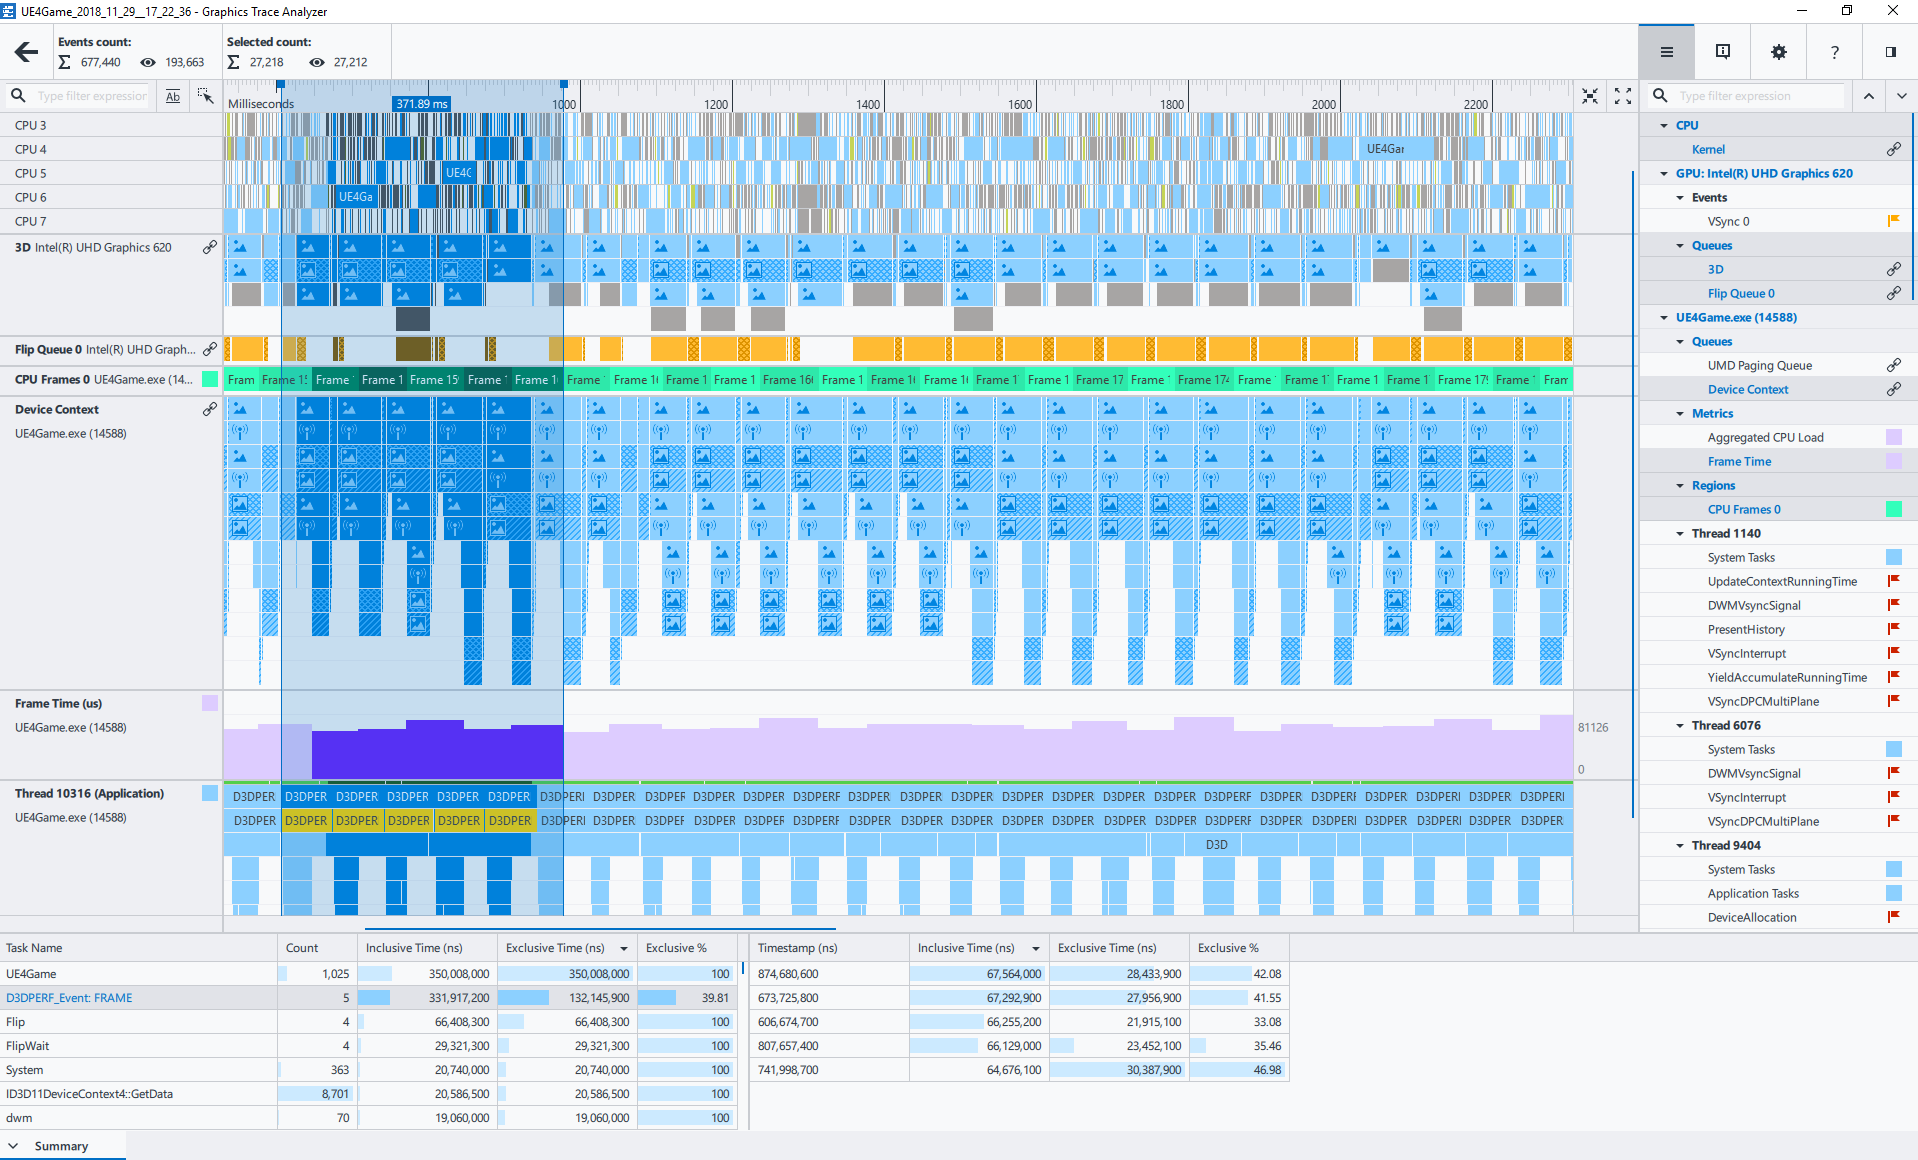Select the region selection tool near the filter box
1918x1160 pixels.
point(207,96)
